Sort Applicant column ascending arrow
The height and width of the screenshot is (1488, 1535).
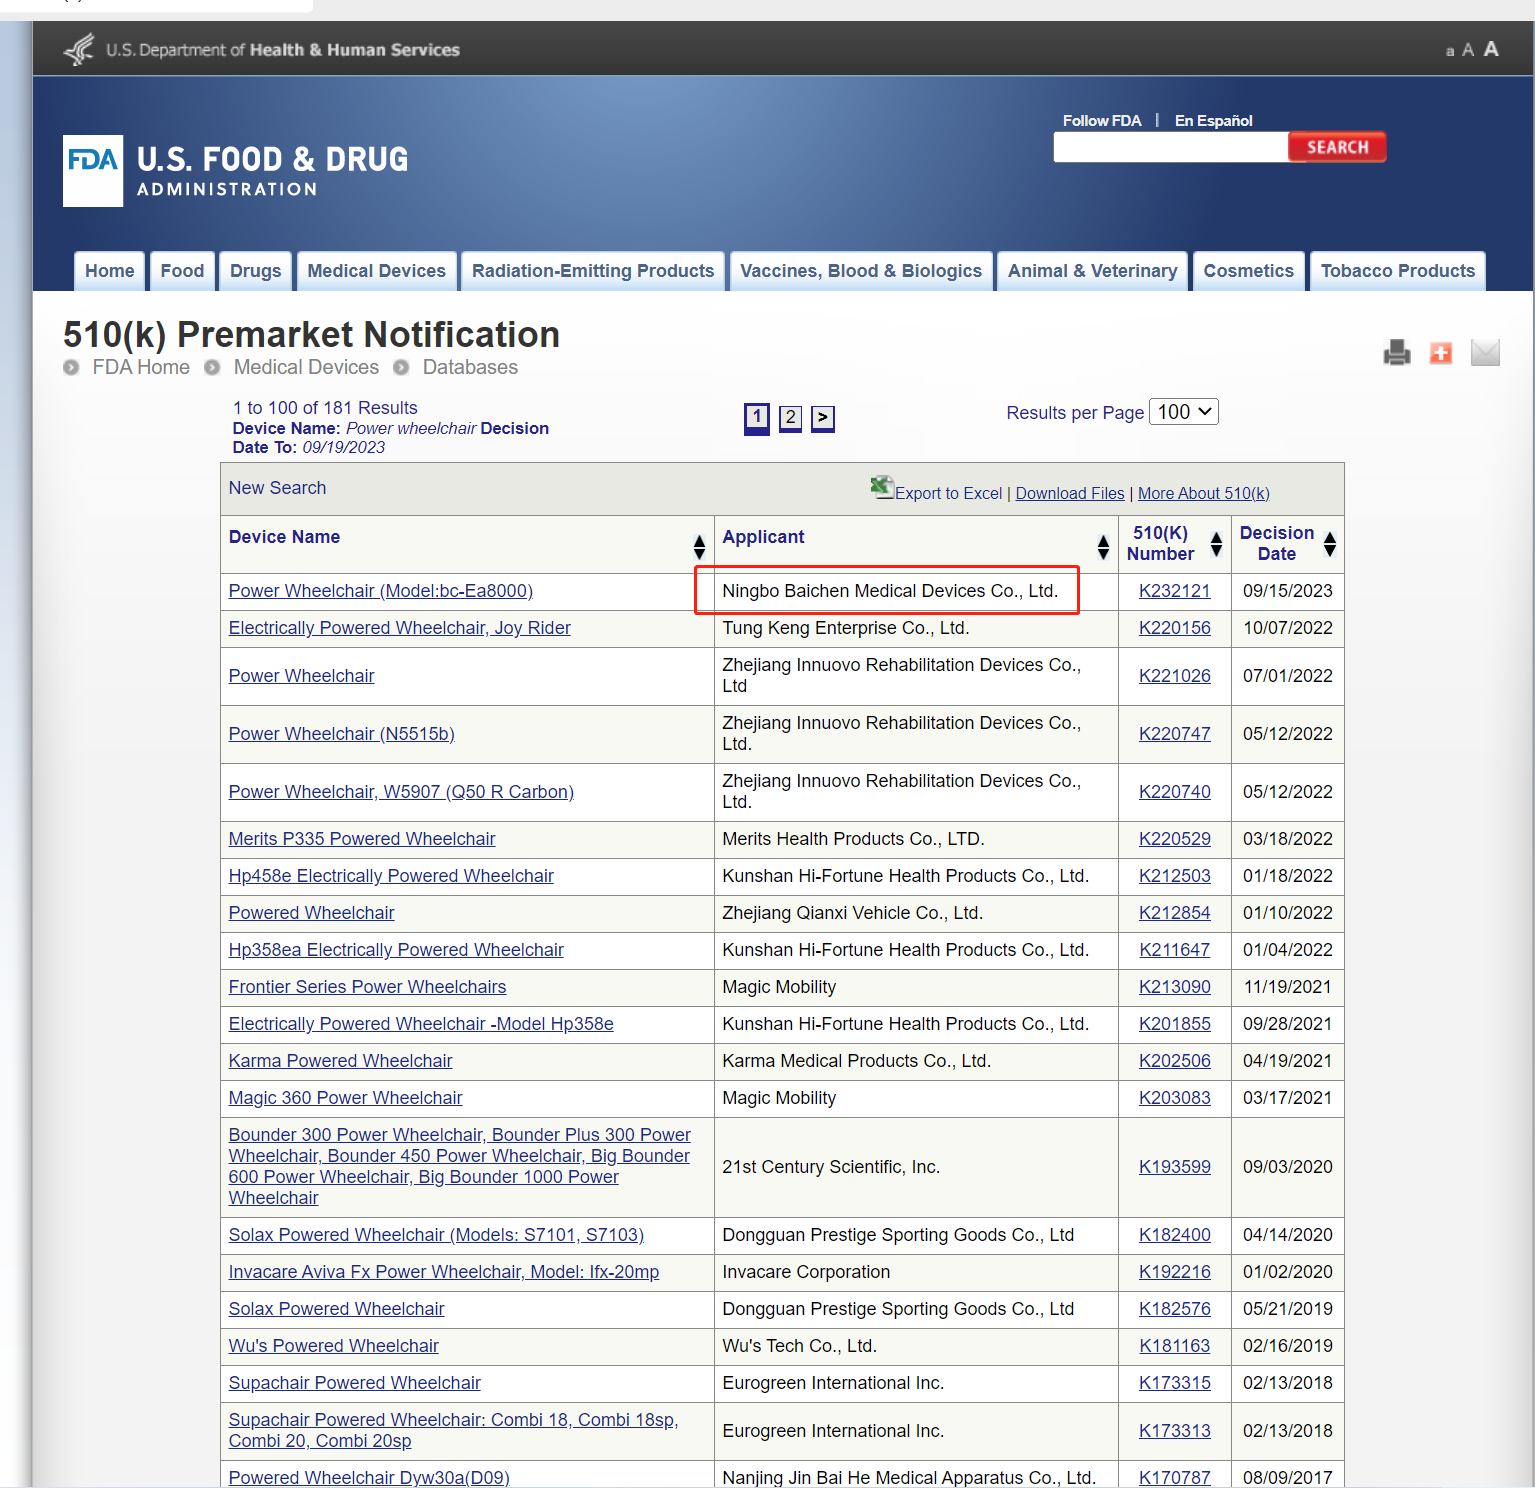coord(1103,540)
